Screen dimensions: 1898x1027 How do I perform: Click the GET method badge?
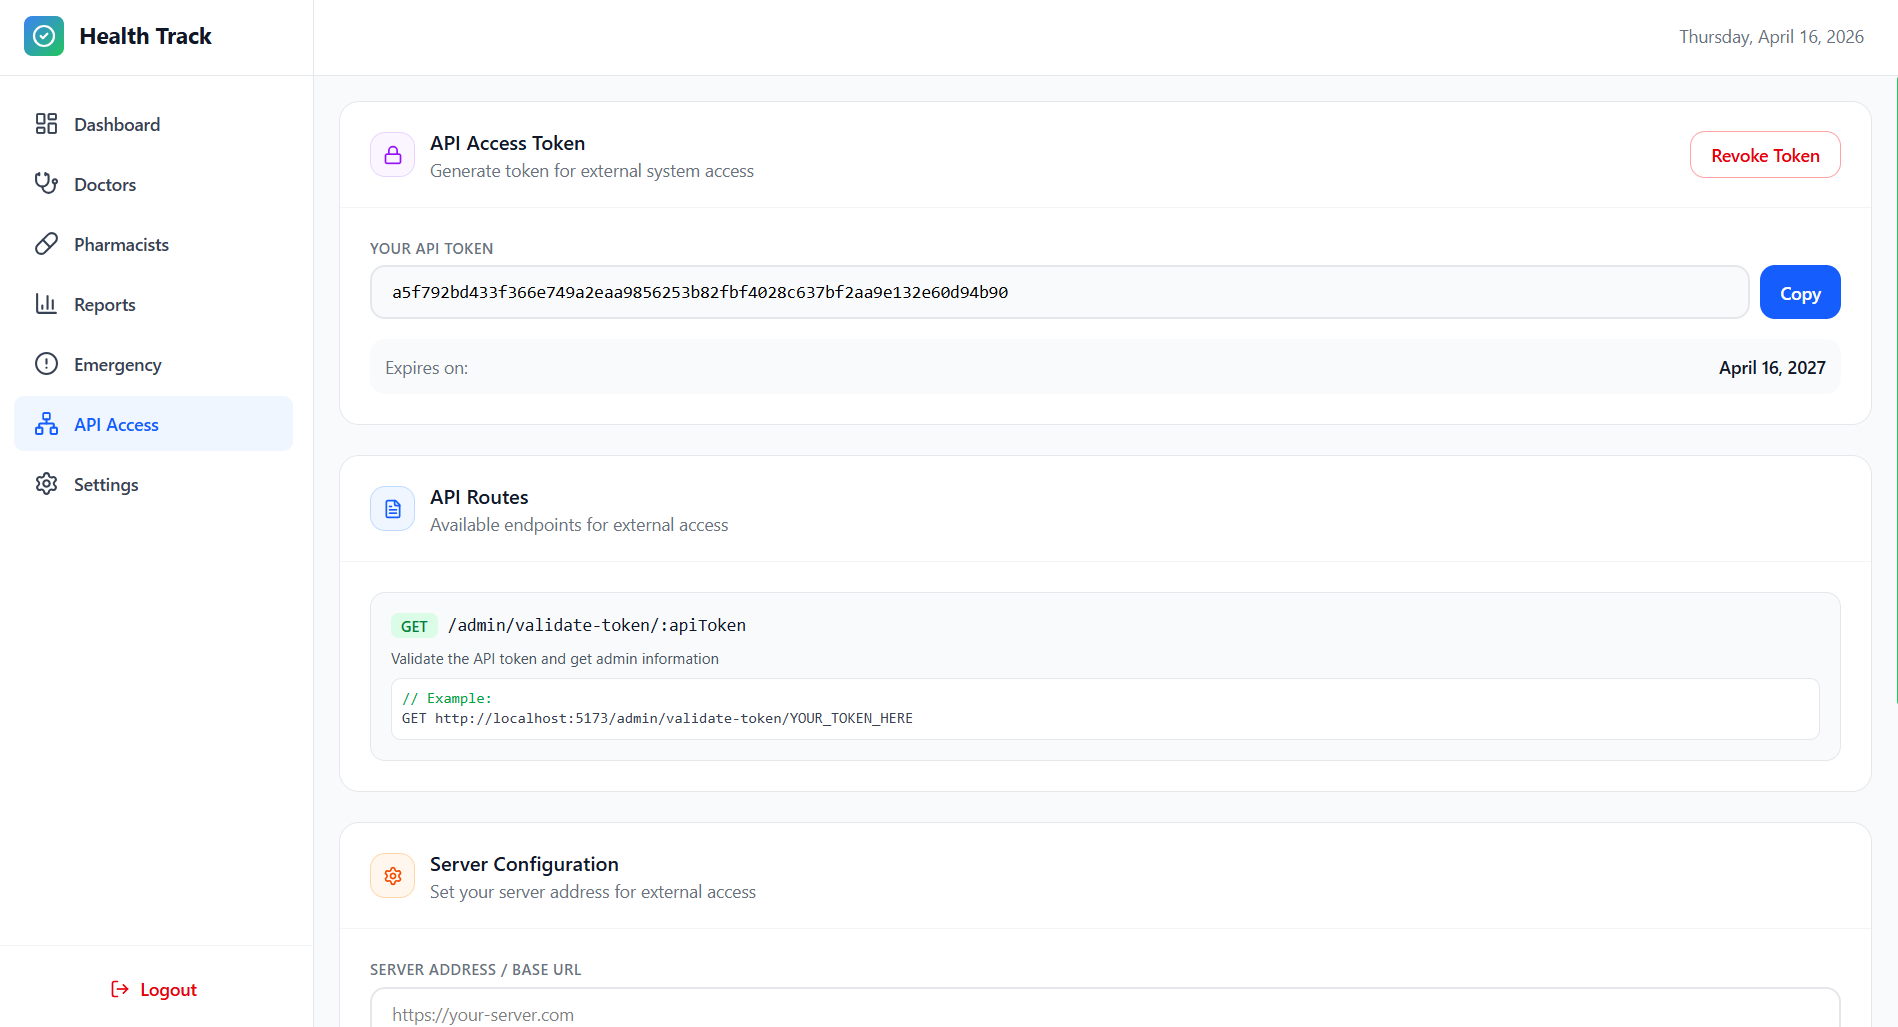click(414, 625)
